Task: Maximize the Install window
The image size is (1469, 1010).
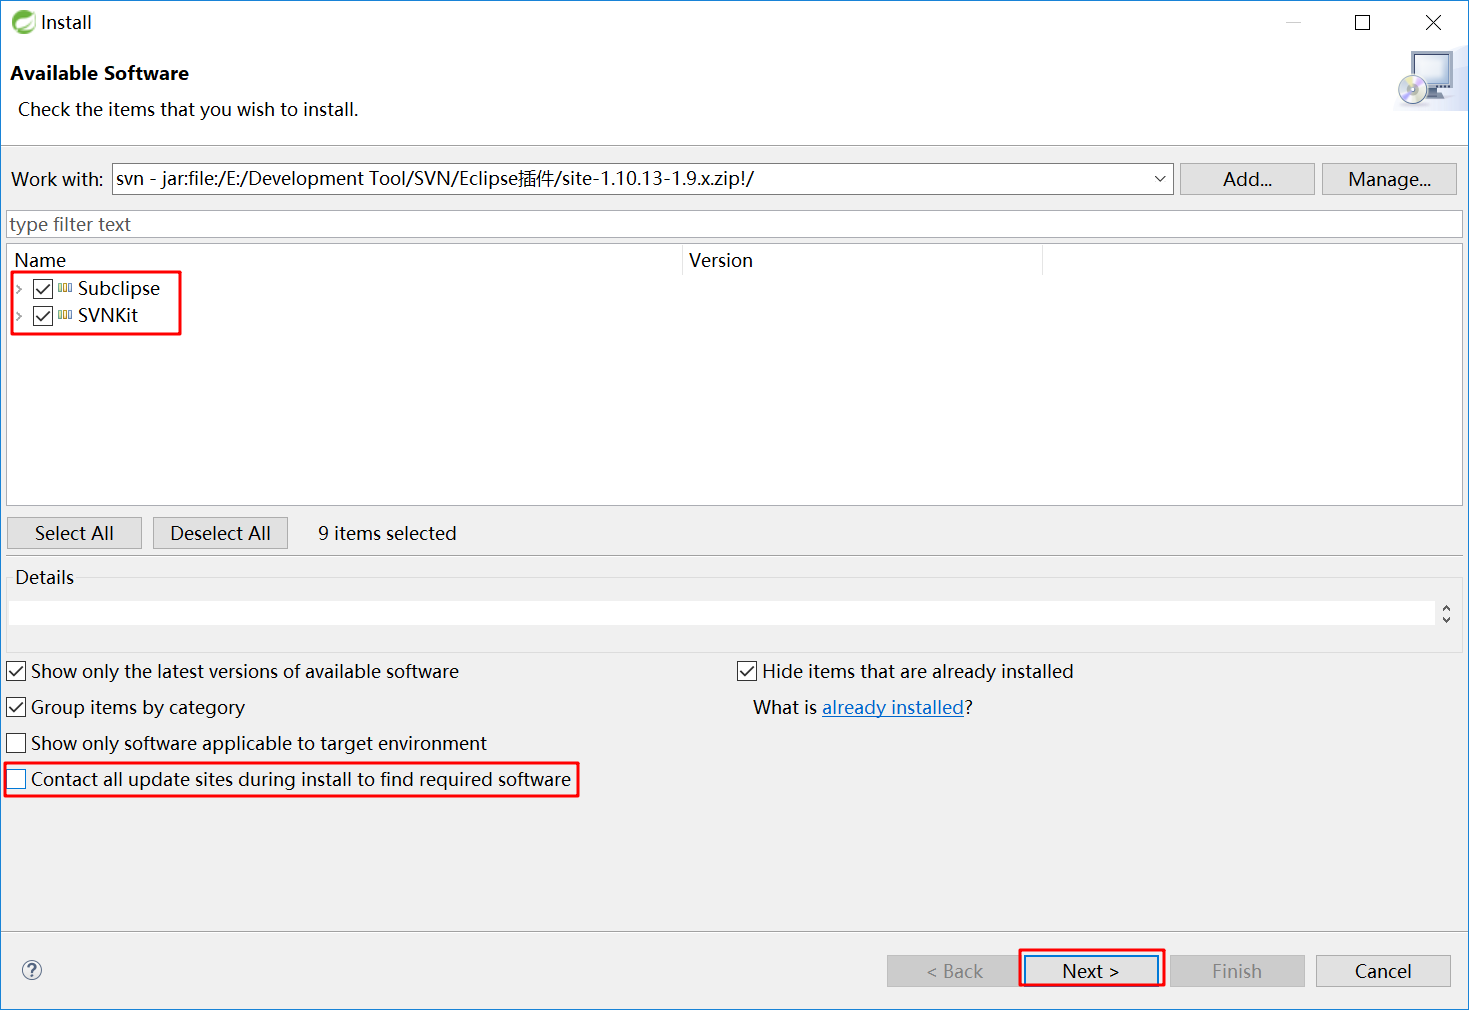Action: [1362, 22]
